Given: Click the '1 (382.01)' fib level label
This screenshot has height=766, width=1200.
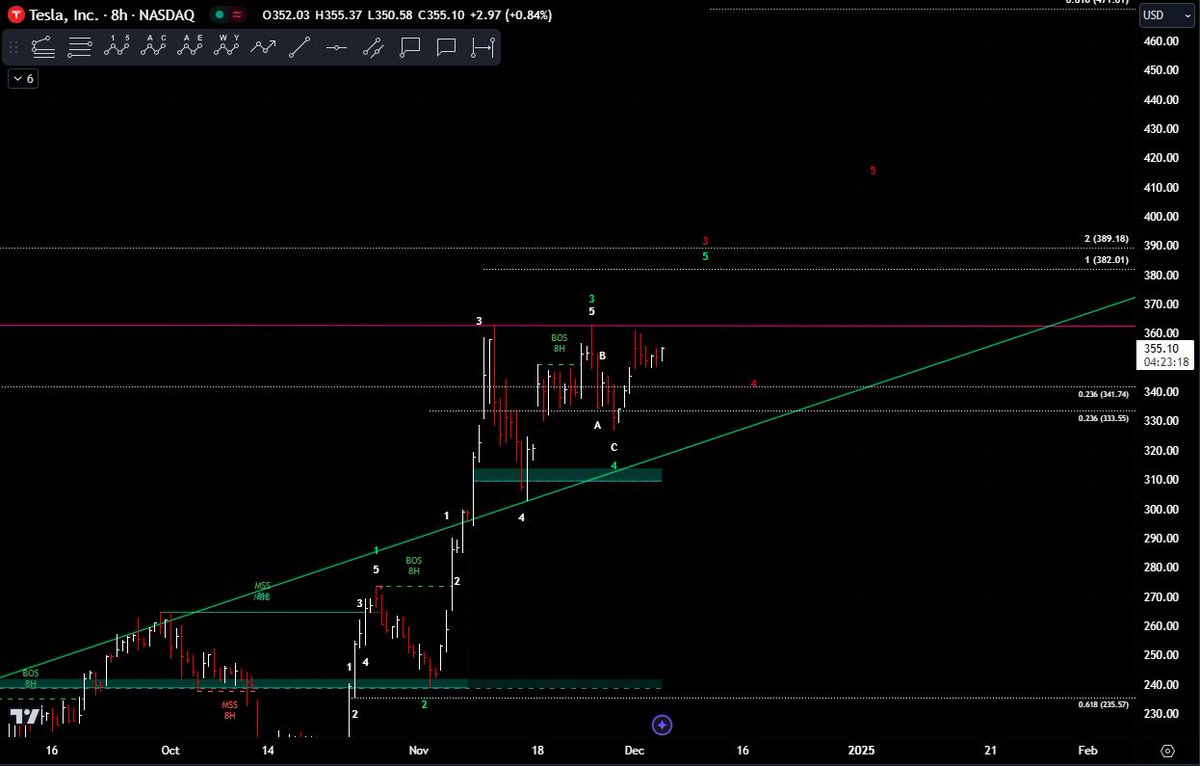Looking at the screenshot, I should coord(1106,260).
